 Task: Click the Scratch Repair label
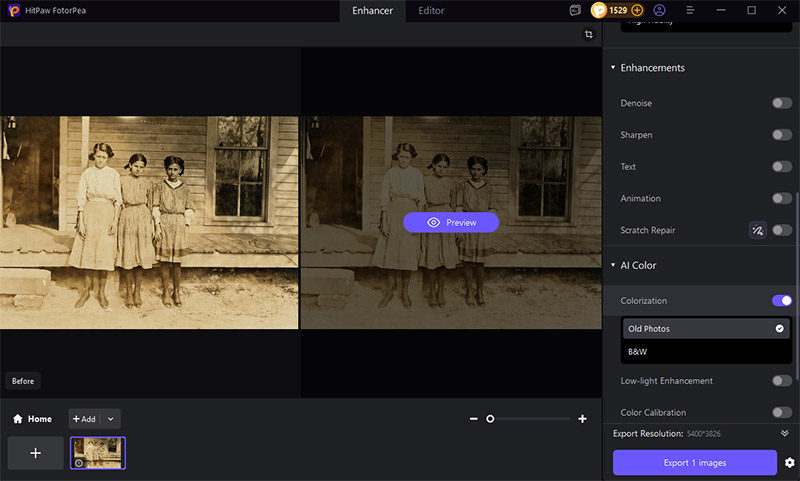(648, 230)
